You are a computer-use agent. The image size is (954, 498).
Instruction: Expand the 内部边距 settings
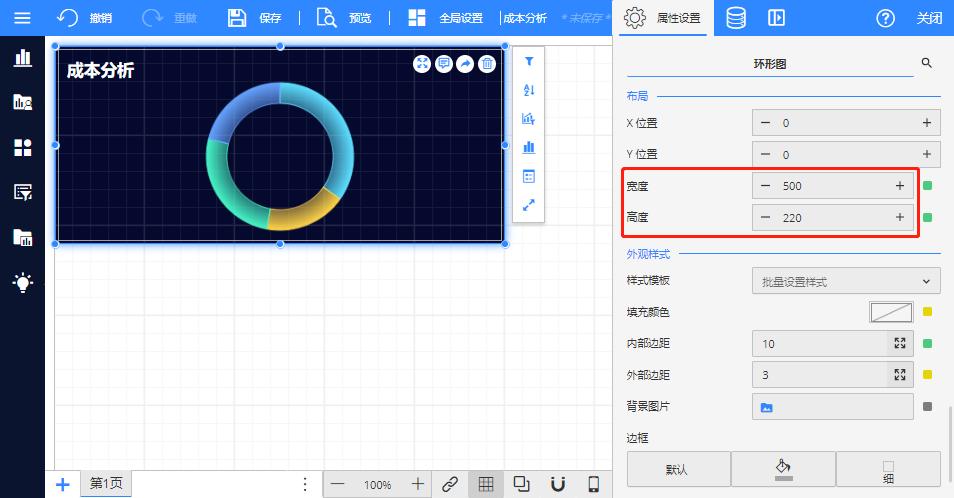click(x=900, y=343)
